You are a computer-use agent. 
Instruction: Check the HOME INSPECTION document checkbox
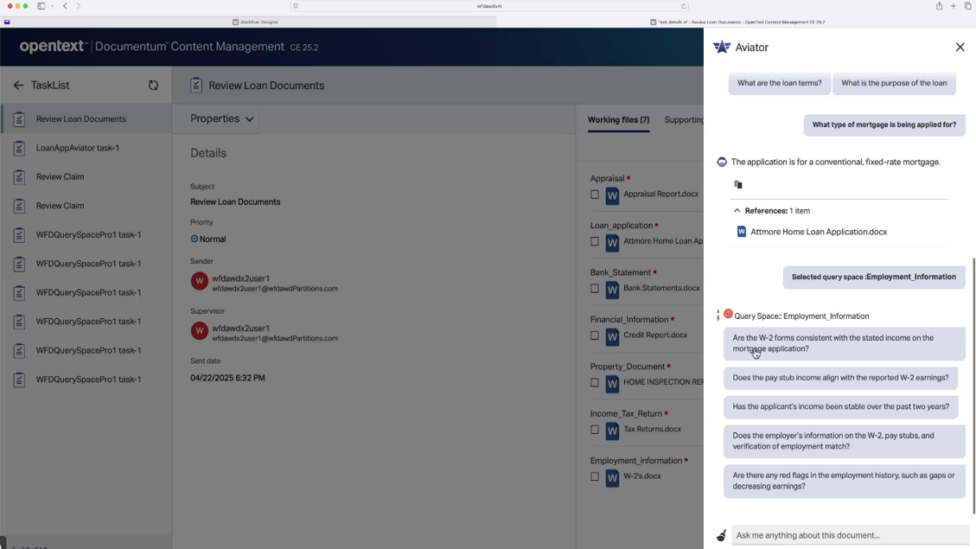point(594,382)
